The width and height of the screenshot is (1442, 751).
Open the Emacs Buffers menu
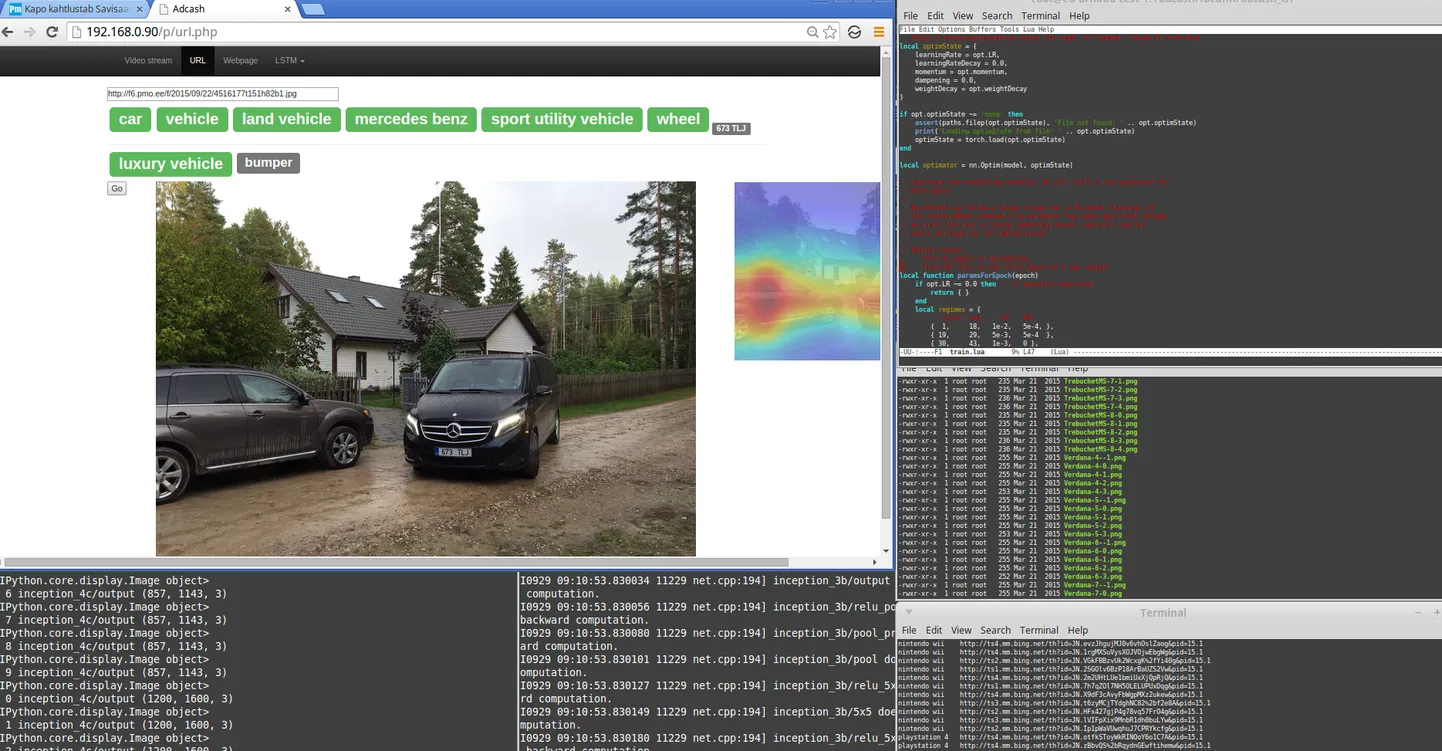pos(982,29)
